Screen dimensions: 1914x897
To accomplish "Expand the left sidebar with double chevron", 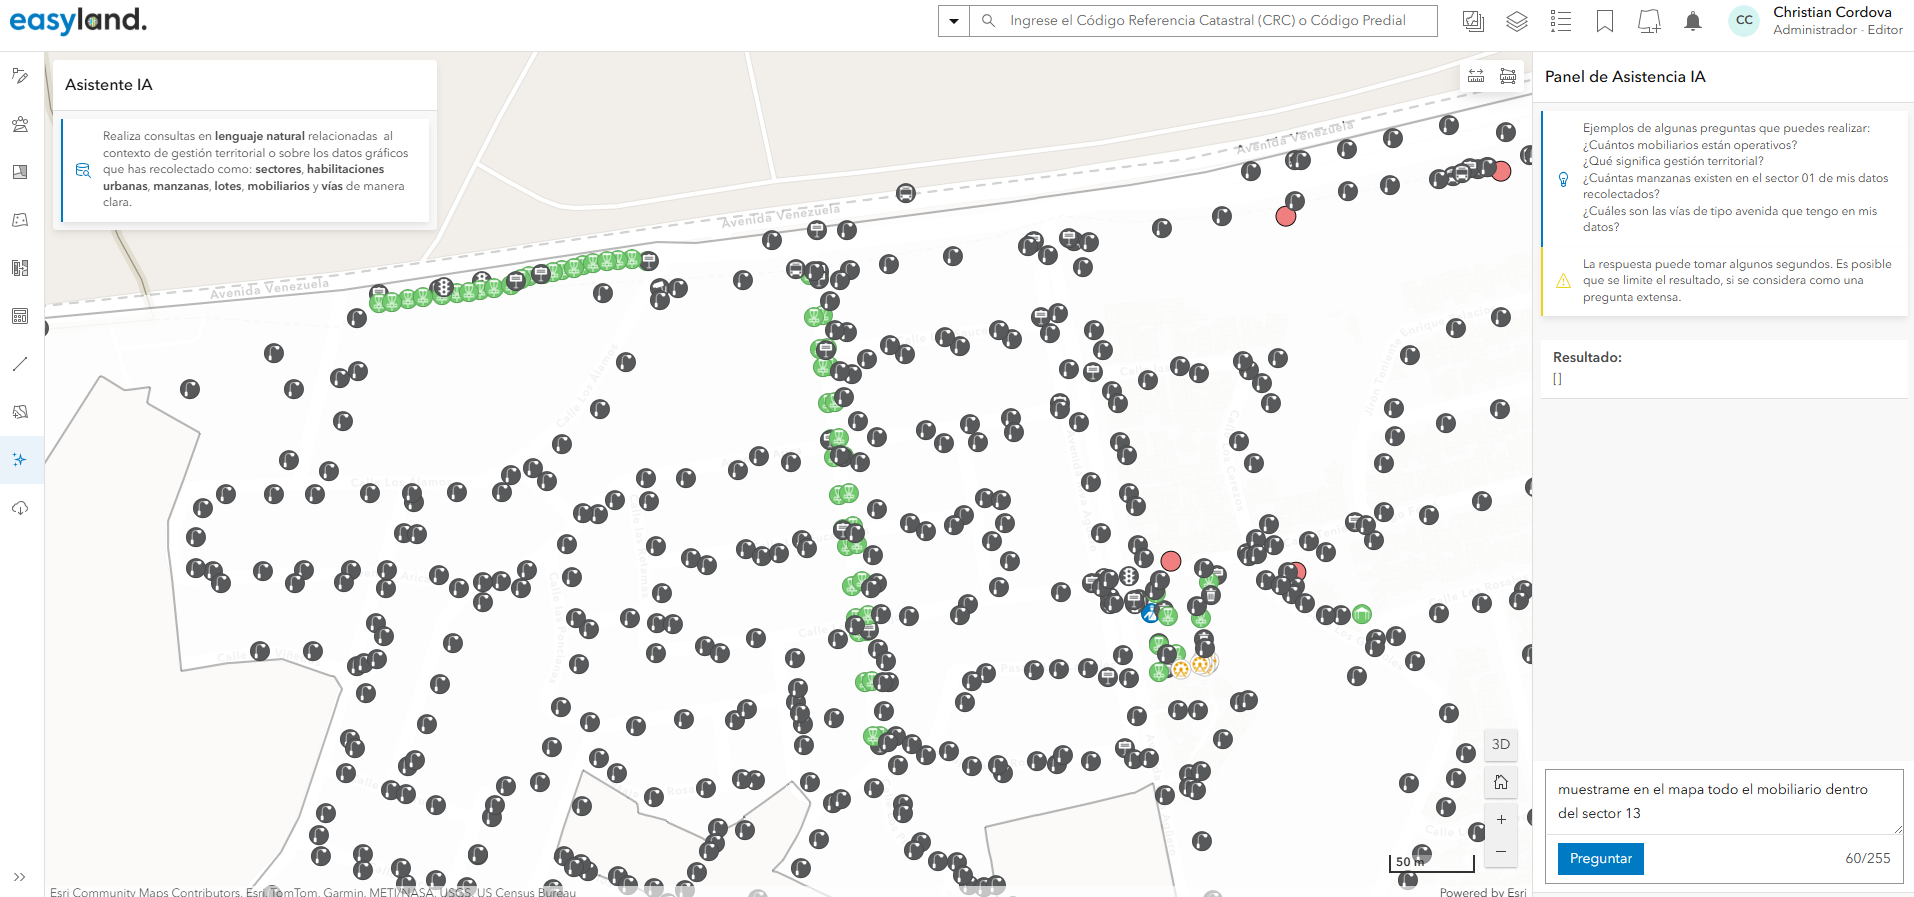I will (20, 877).
